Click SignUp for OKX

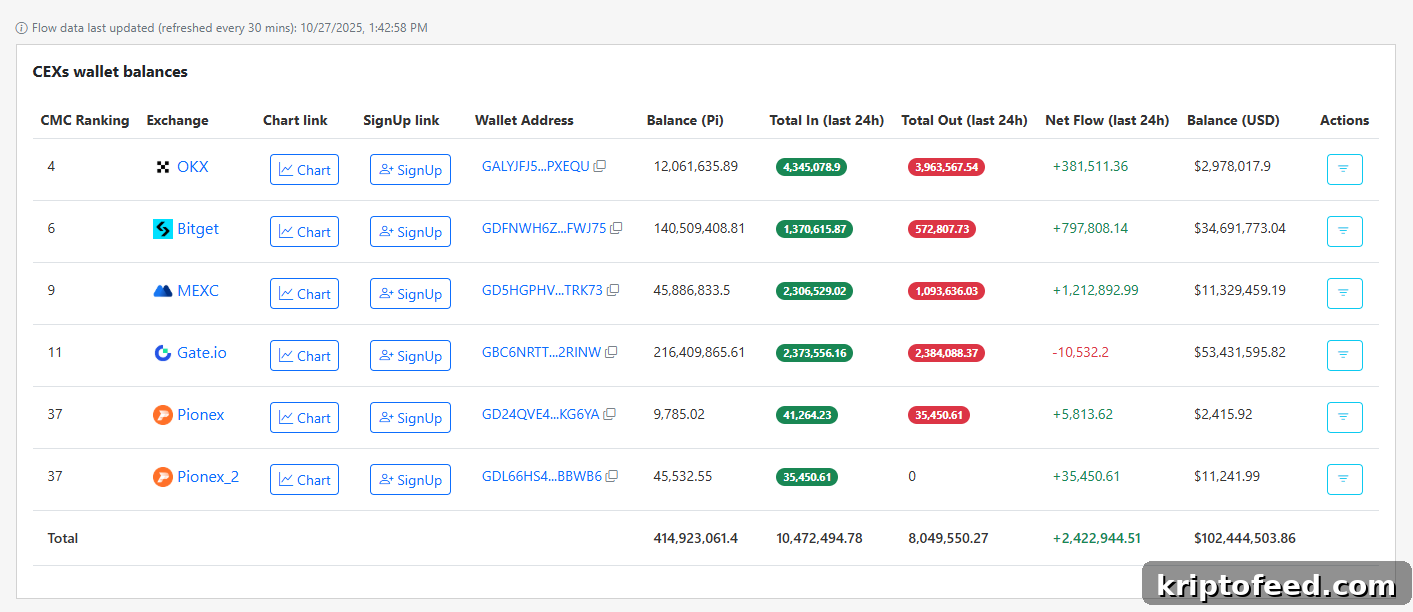tap(410, 170)
